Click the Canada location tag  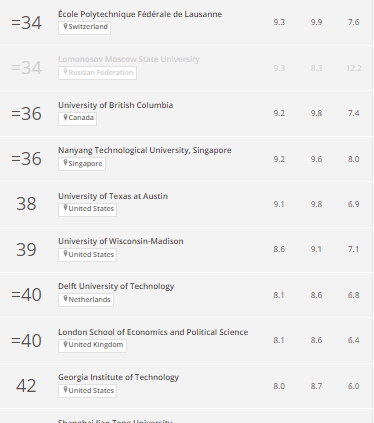pyautogui.click(x=77, y=119)
